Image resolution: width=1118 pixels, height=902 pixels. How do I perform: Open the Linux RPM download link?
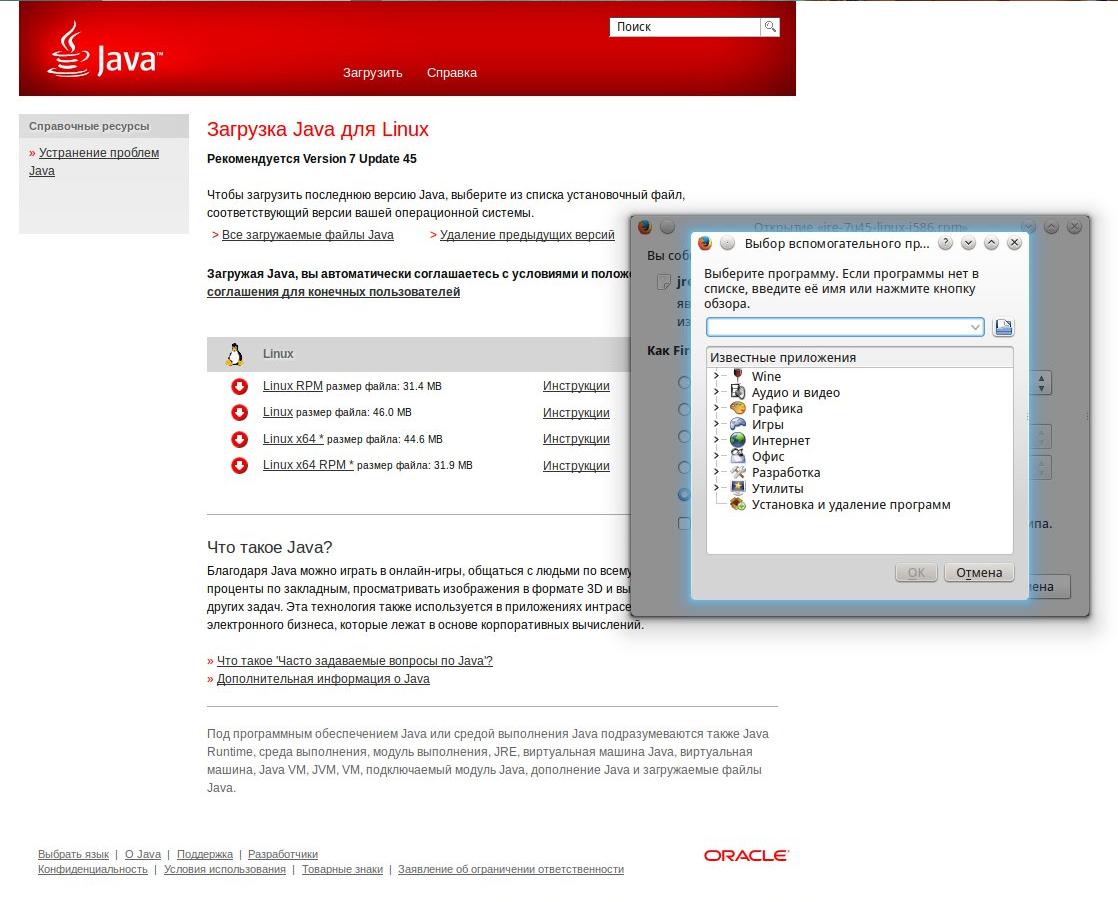click(292, 386)
